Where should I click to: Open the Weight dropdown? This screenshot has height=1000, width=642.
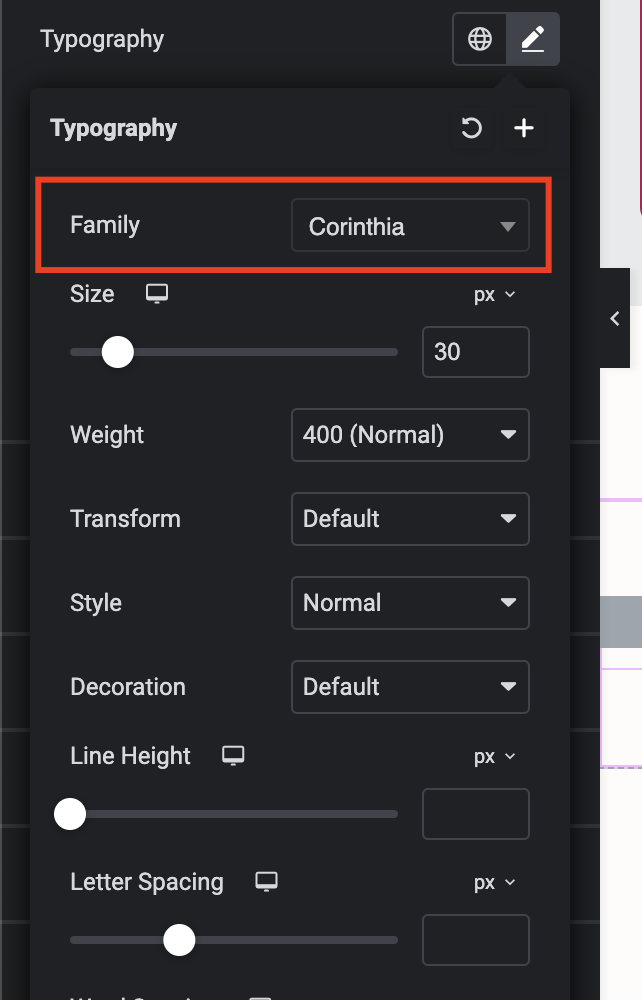coord(410,435)
